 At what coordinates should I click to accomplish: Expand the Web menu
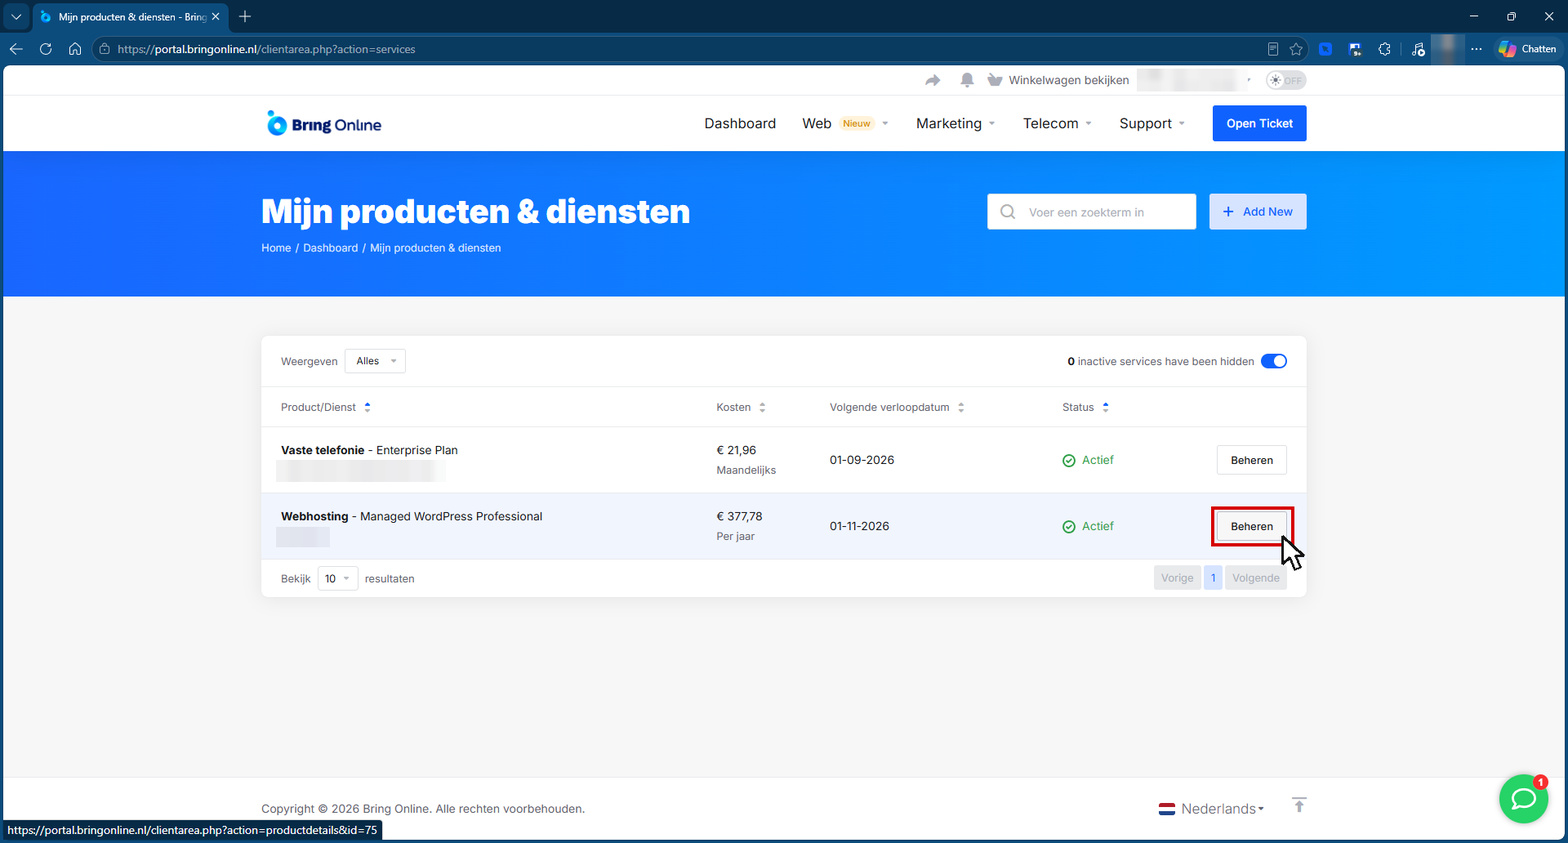coord(845,123)
